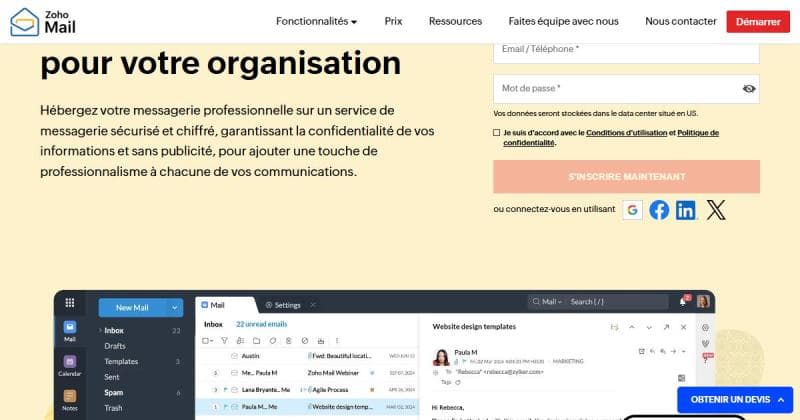Click the red Démarrer button
800x420 pixels.
click(758, 21)
